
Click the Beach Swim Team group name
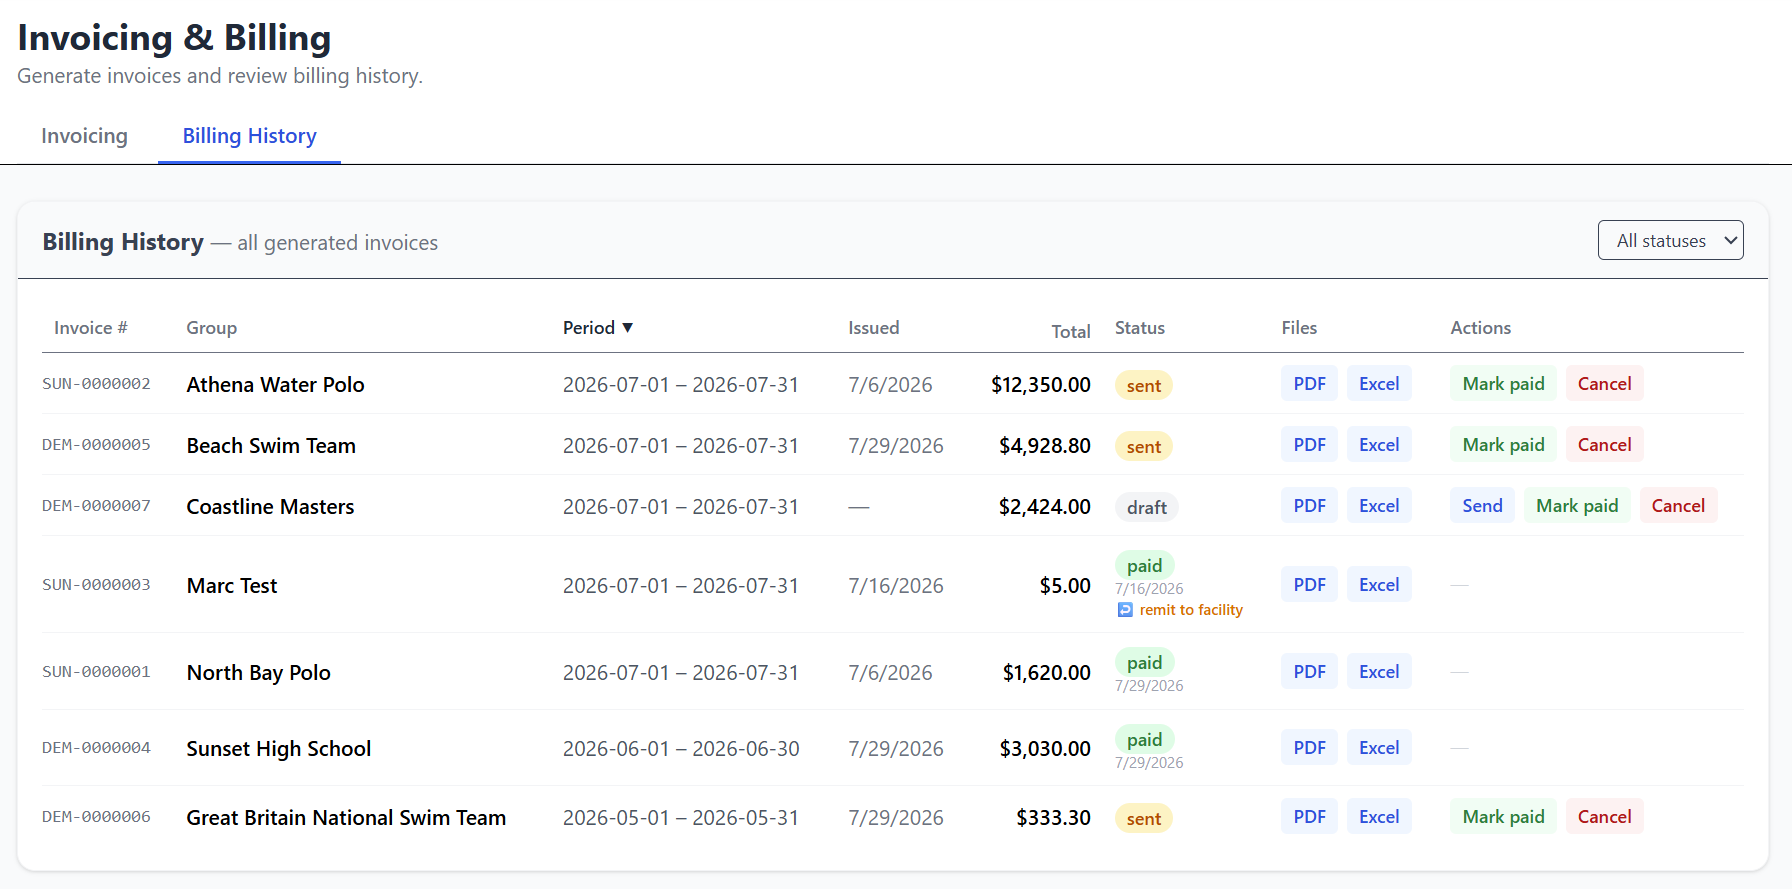pos(271,446)
